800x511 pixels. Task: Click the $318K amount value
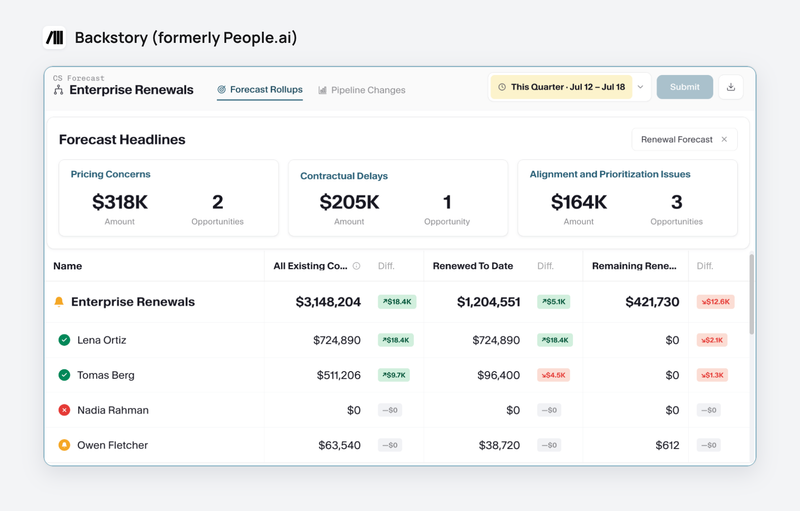point(120,202)
